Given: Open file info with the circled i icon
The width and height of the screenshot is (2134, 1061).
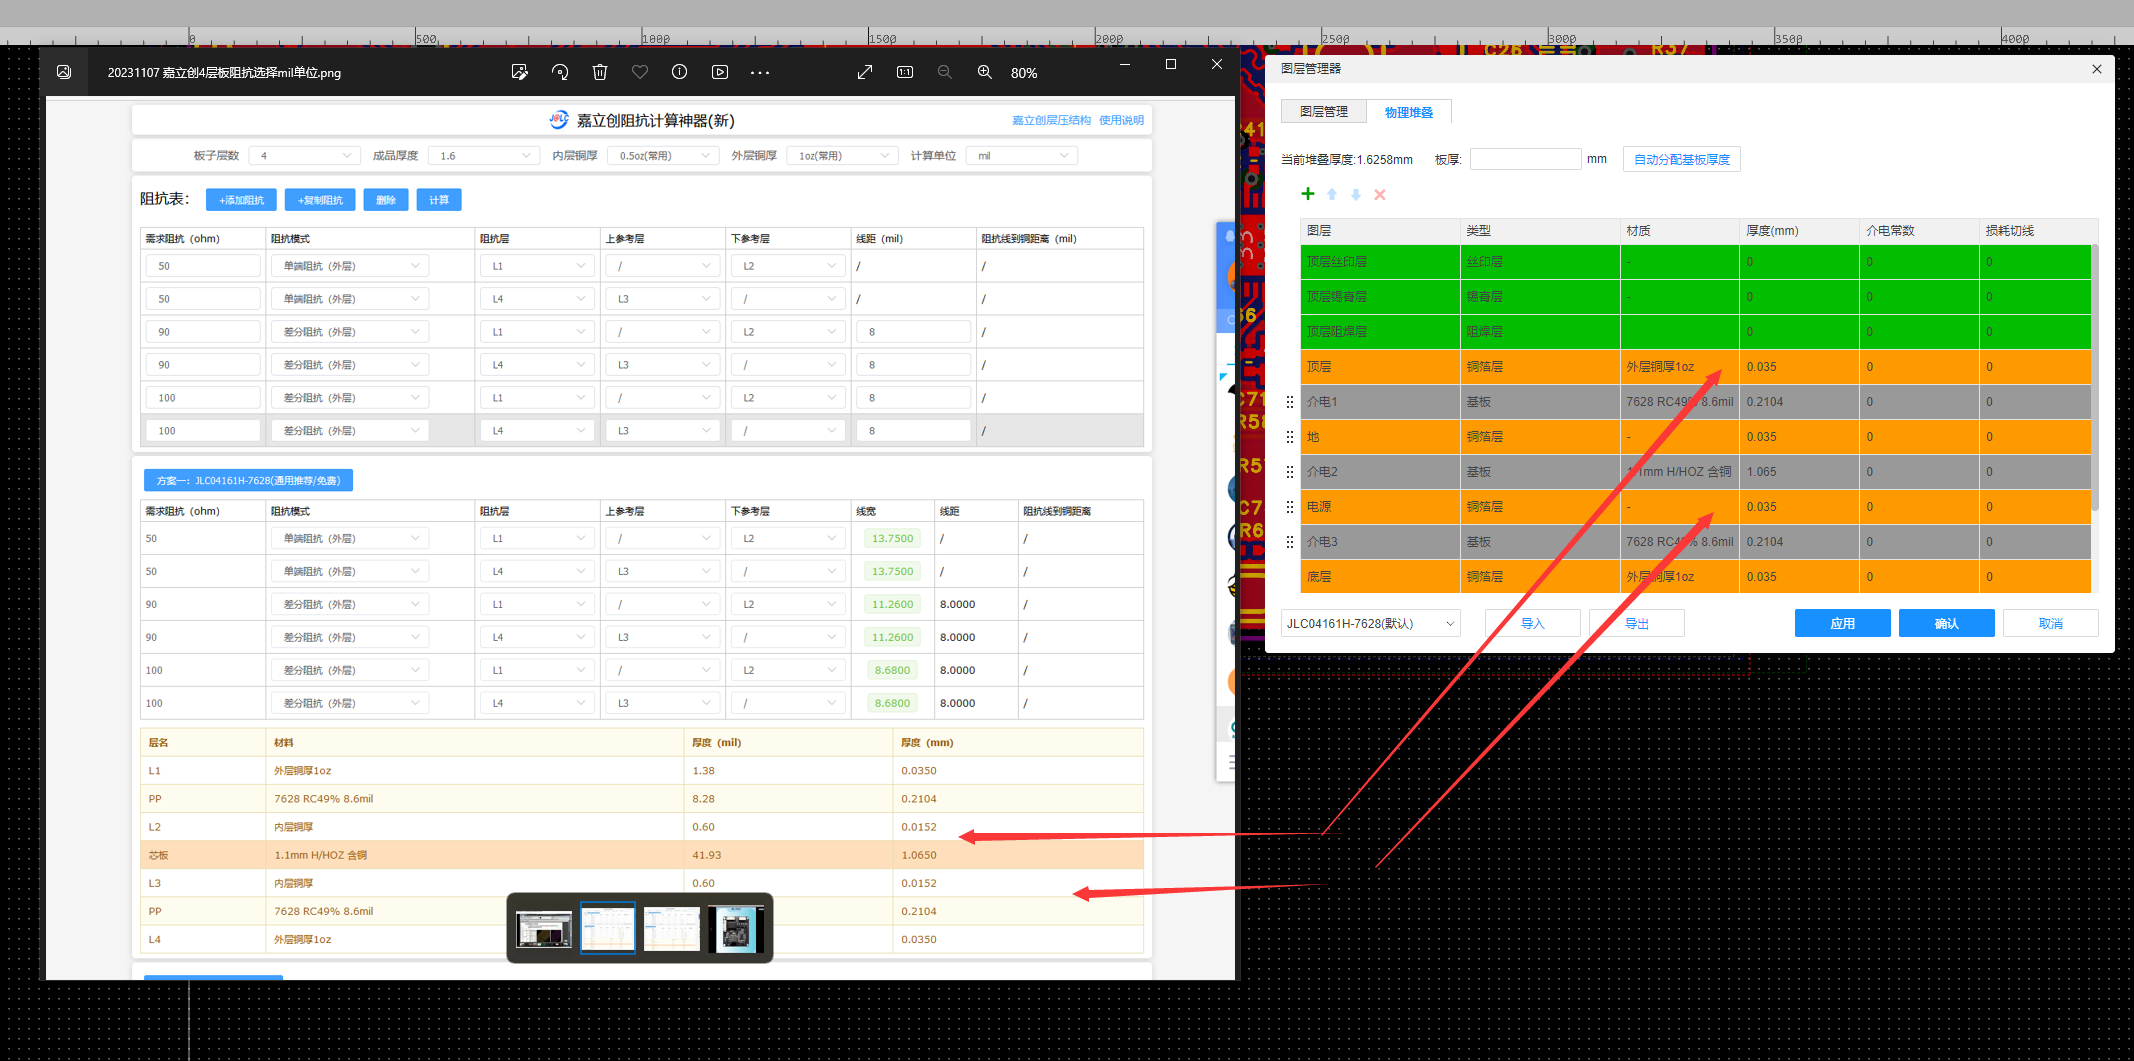Looking at the screenshot, I should point(680,72).
